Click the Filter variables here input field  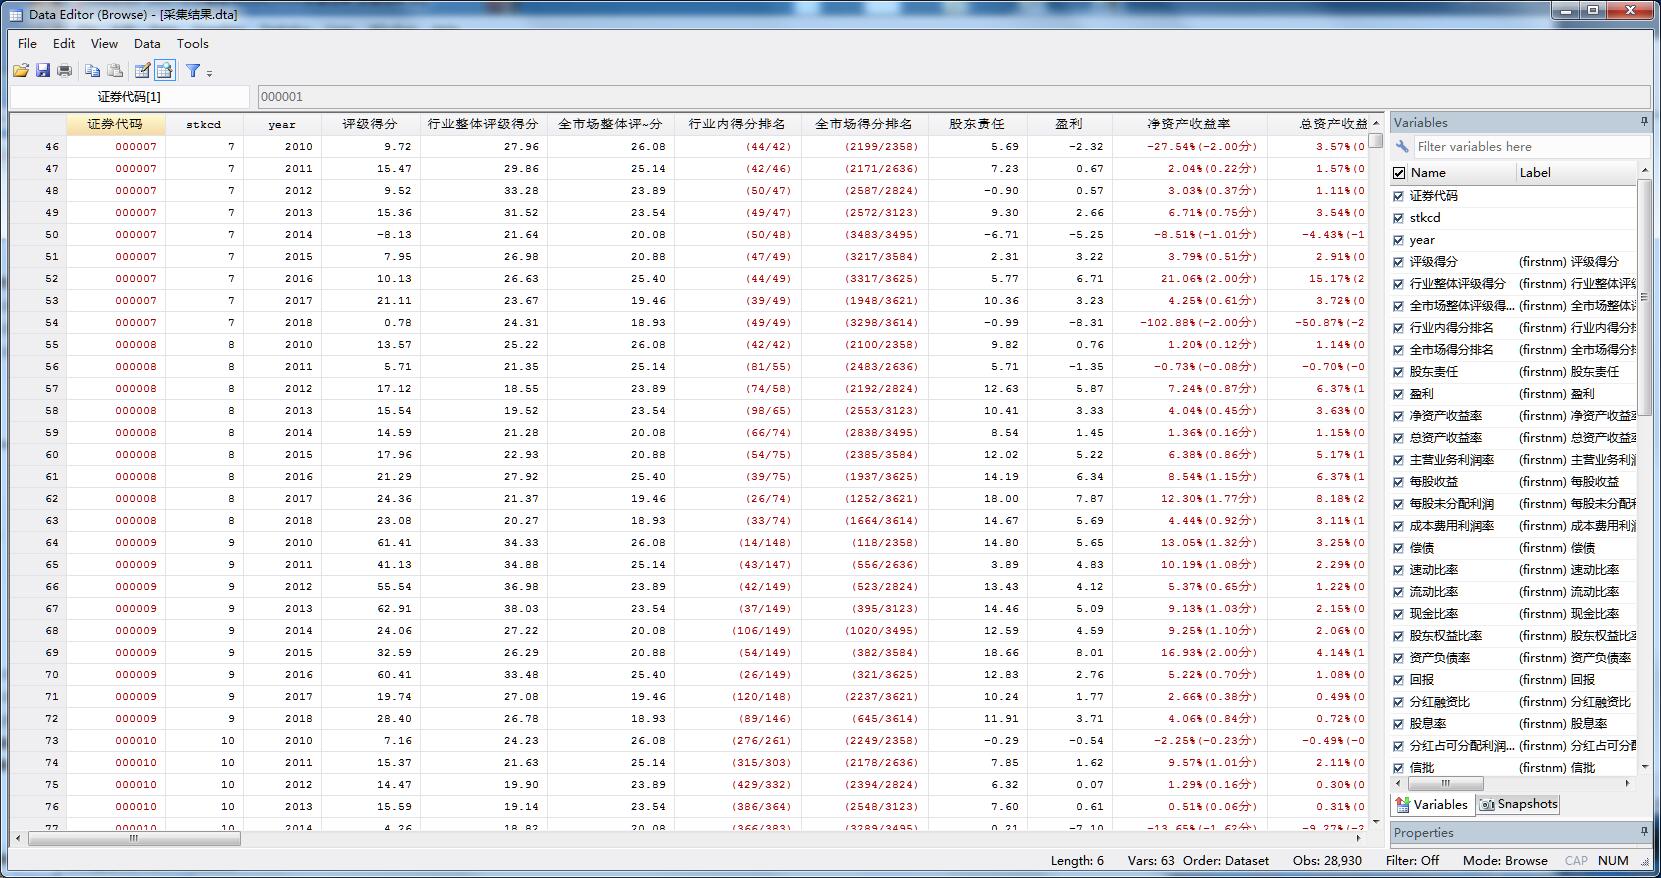1530,146
